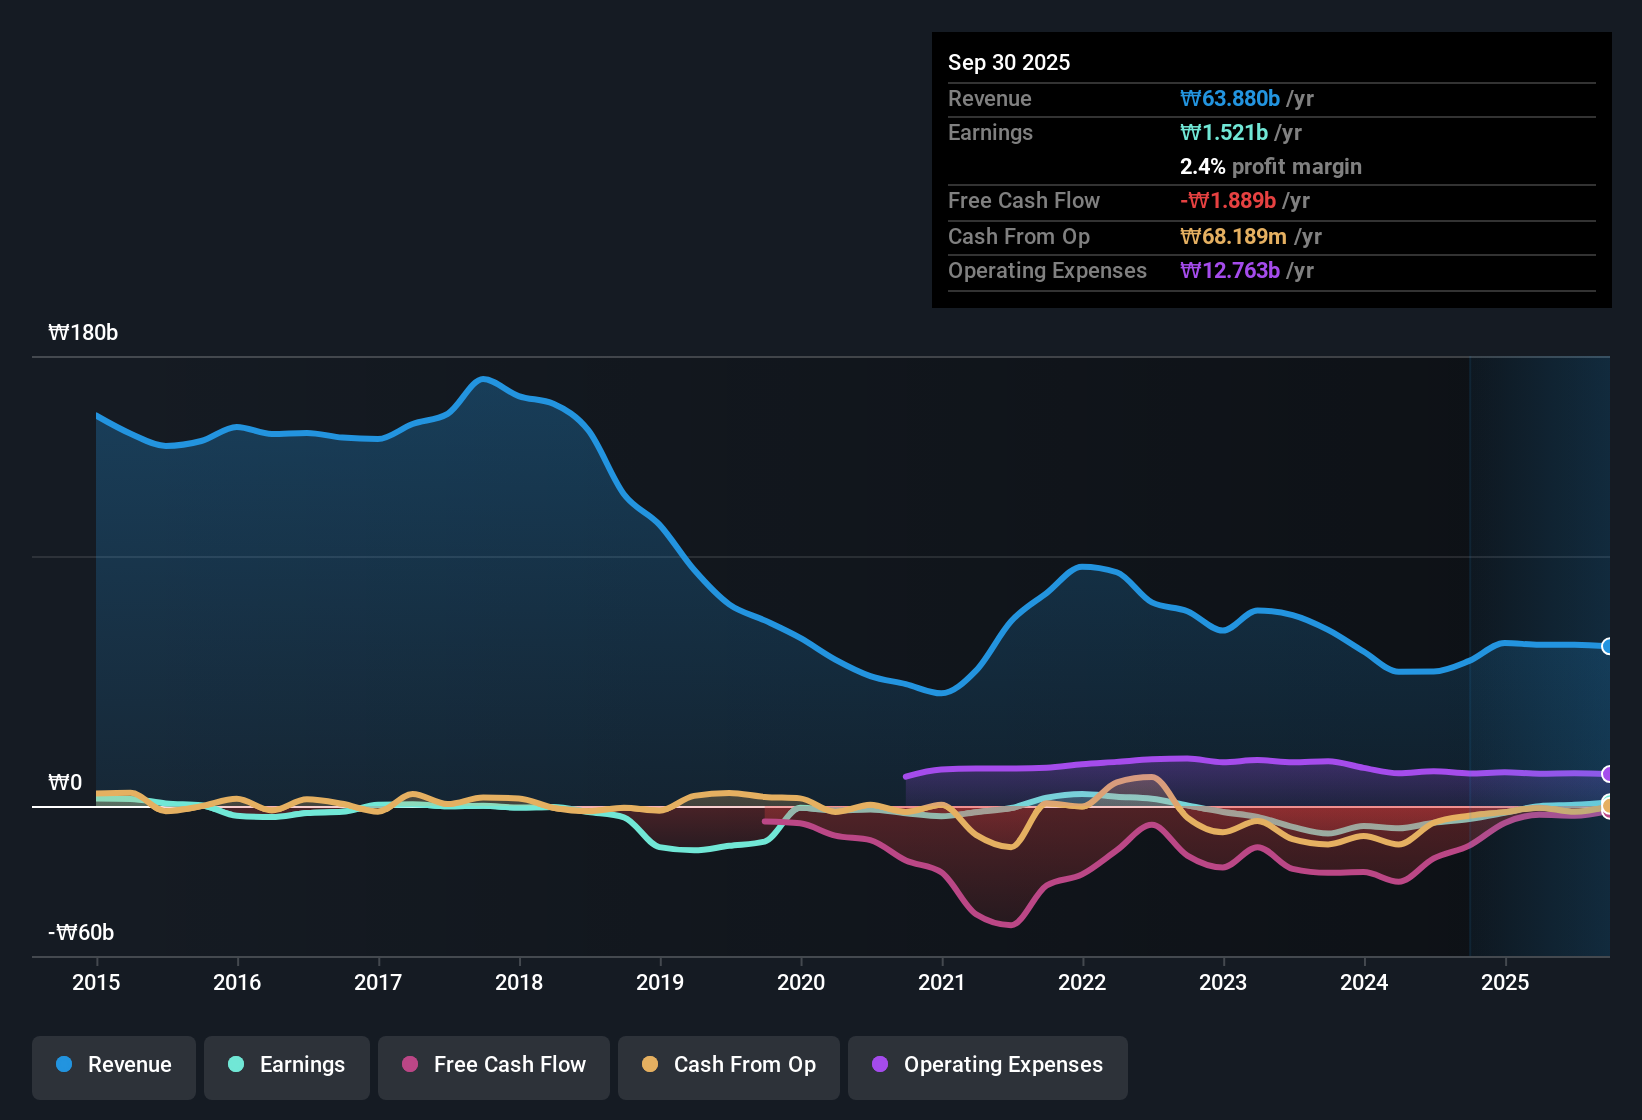Click the ₩63.880b Revenue value in tooltip
The image size is (1642, 1120).
pos(1231,98)
